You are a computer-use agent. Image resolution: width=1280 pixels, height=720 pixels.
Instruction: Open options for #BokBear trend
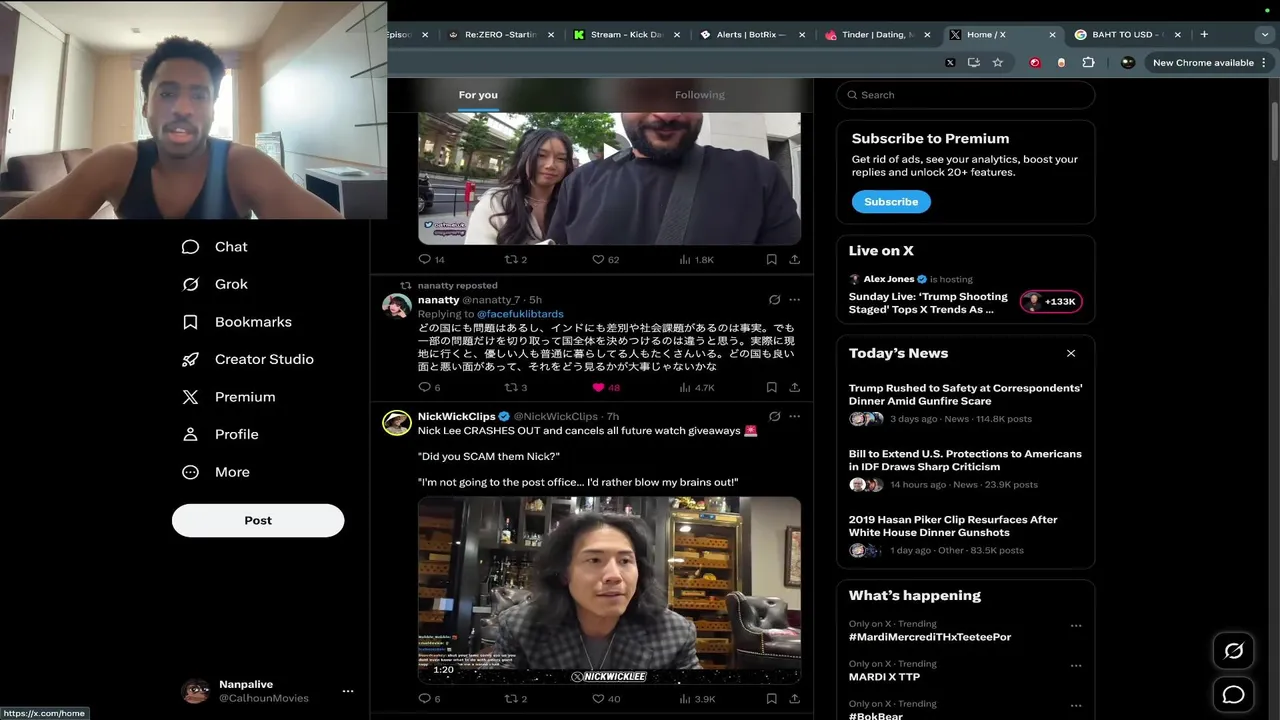pos(1076,706)
